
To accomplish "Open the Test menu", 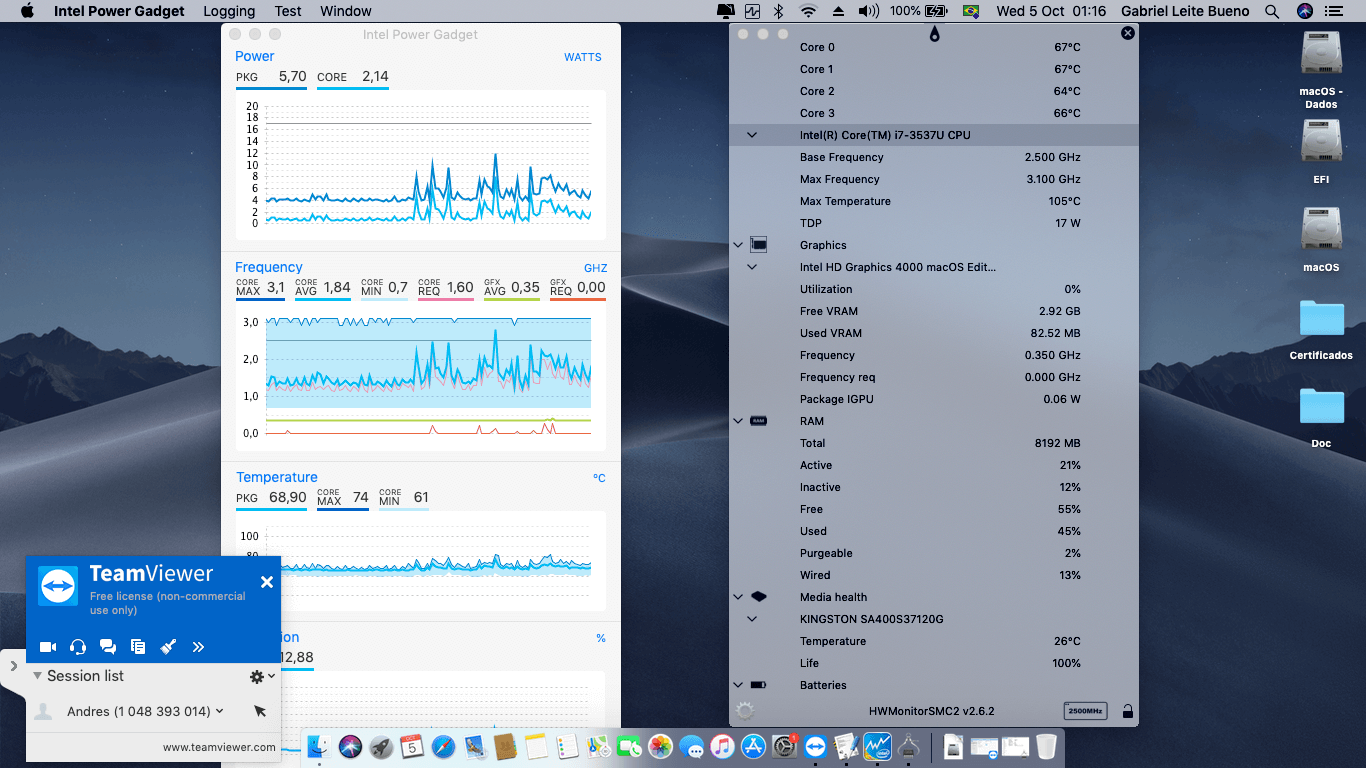I will (288, 11).
